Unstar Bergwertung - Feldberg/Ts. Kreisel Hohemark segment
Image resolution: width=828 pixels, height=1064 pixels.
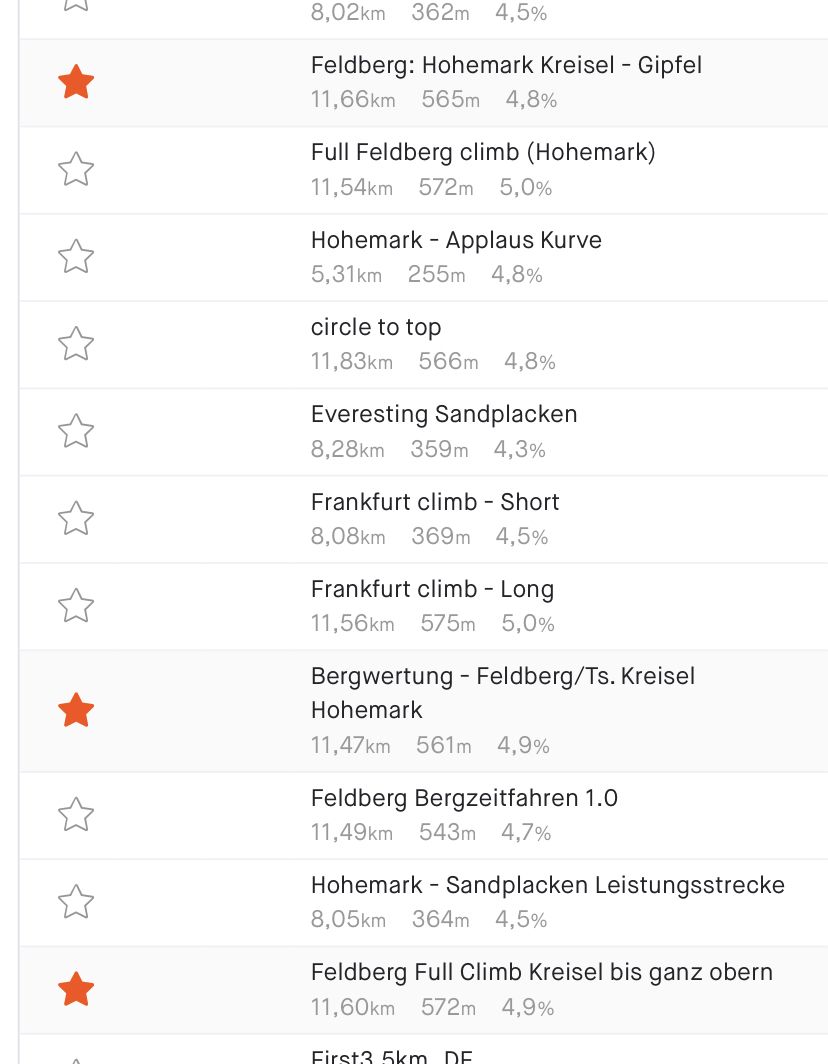(76, 711)
